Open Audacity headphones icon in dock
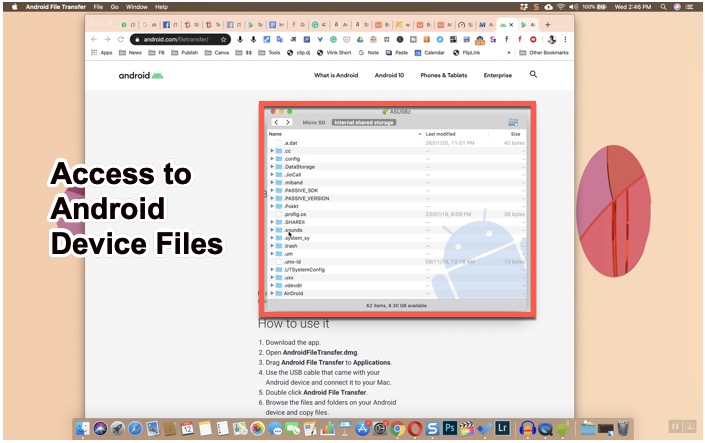The height and width of the screenshot is (443, 705). (x=527, y=429)
